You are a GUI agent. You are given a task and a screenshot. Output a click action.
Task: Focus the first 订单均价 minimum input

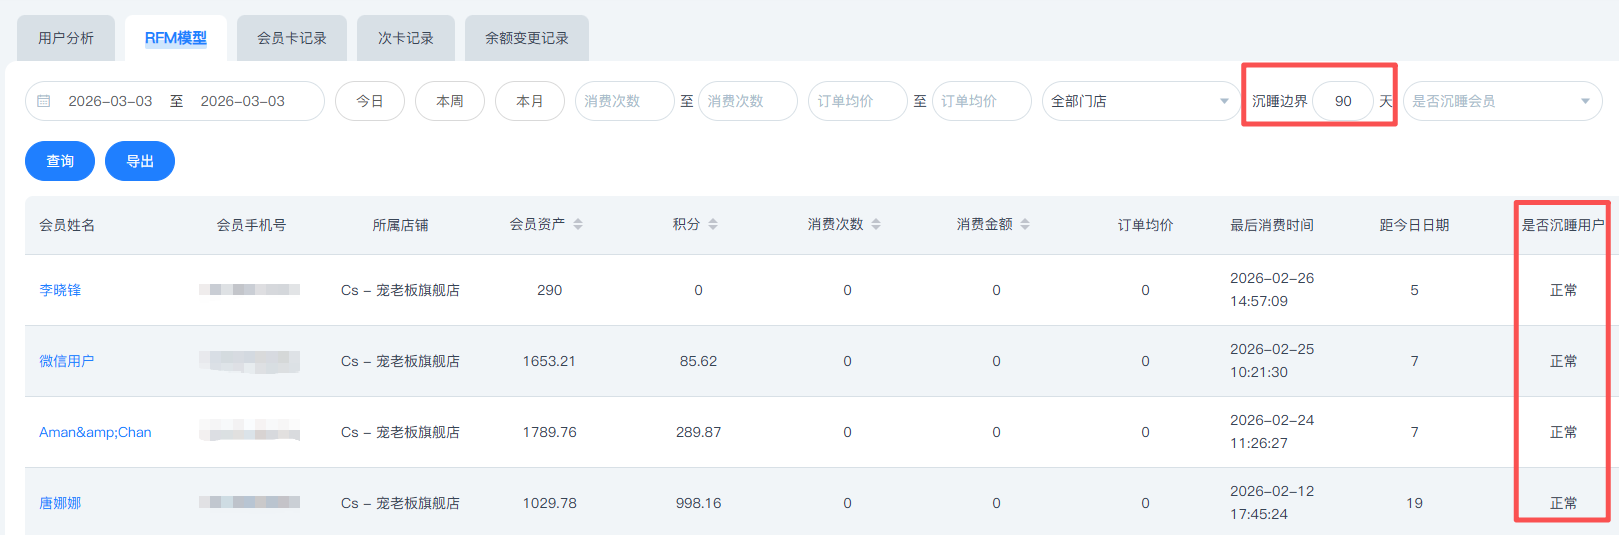tap(857, 101)
